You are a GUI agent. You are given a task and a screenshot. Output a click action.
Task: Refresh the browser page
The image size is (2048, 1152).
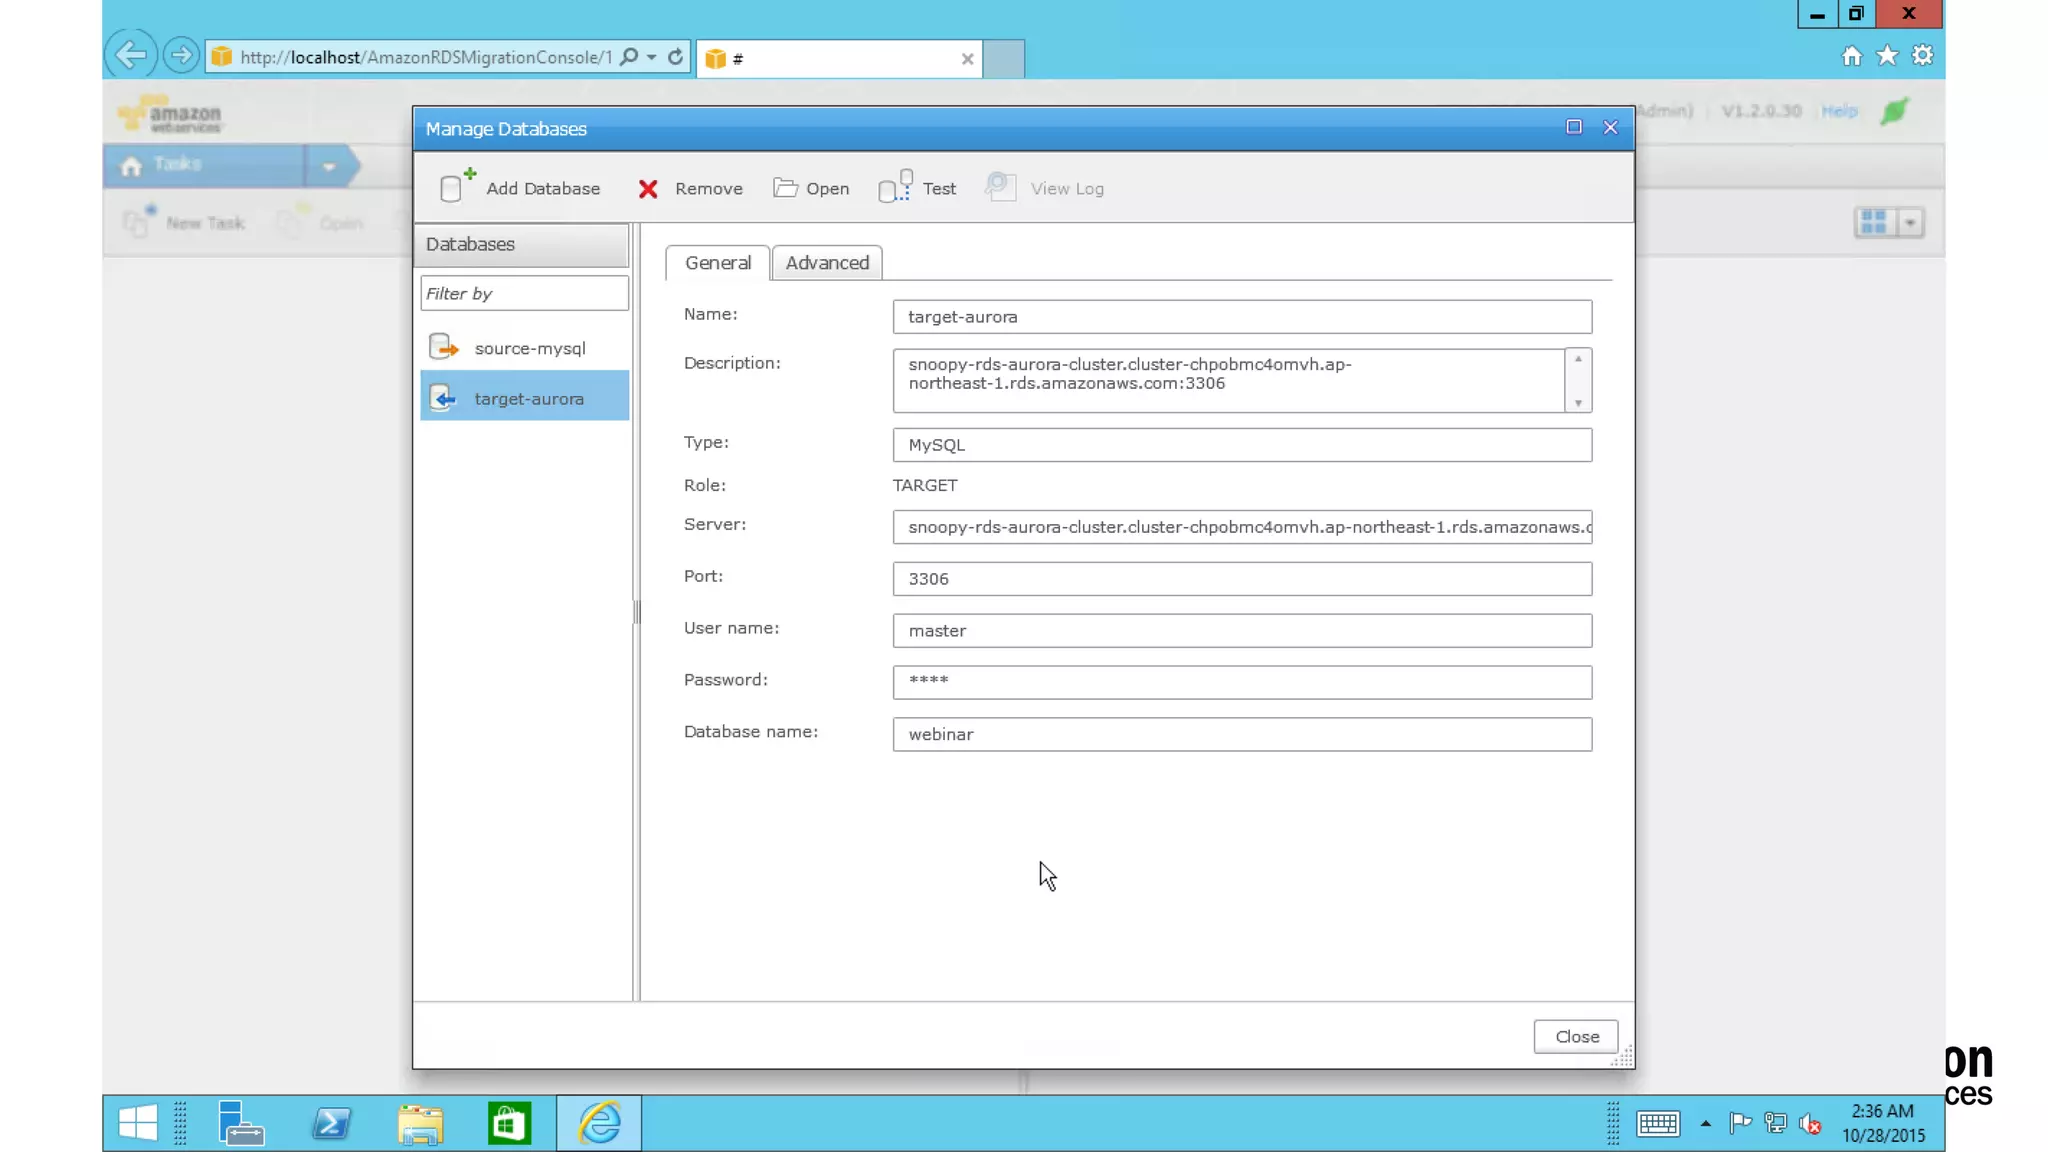676,57
